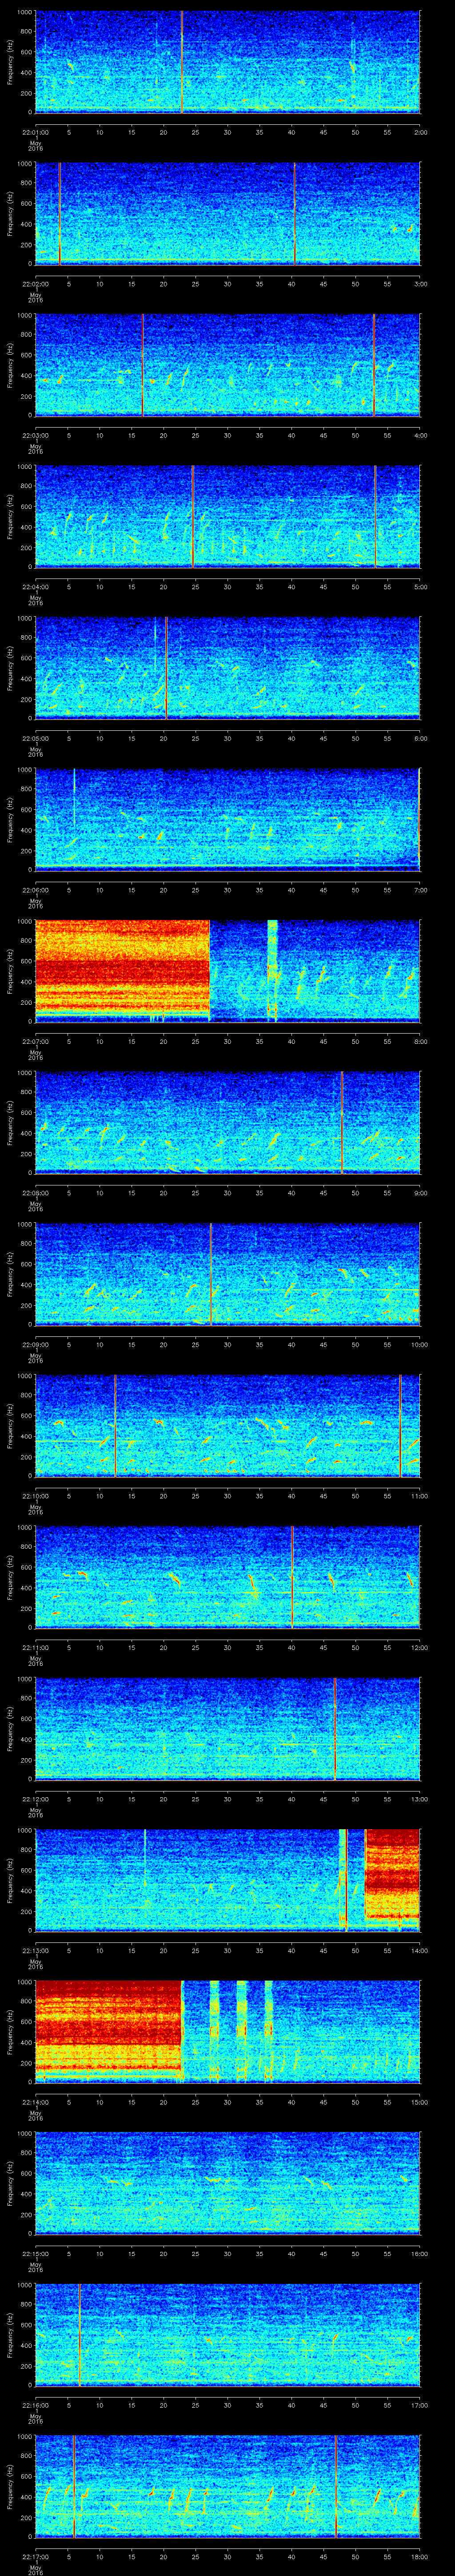Screen dimensions: 455x2576
Task: Click the 8:00 end time label
Action: point(420,1041)
